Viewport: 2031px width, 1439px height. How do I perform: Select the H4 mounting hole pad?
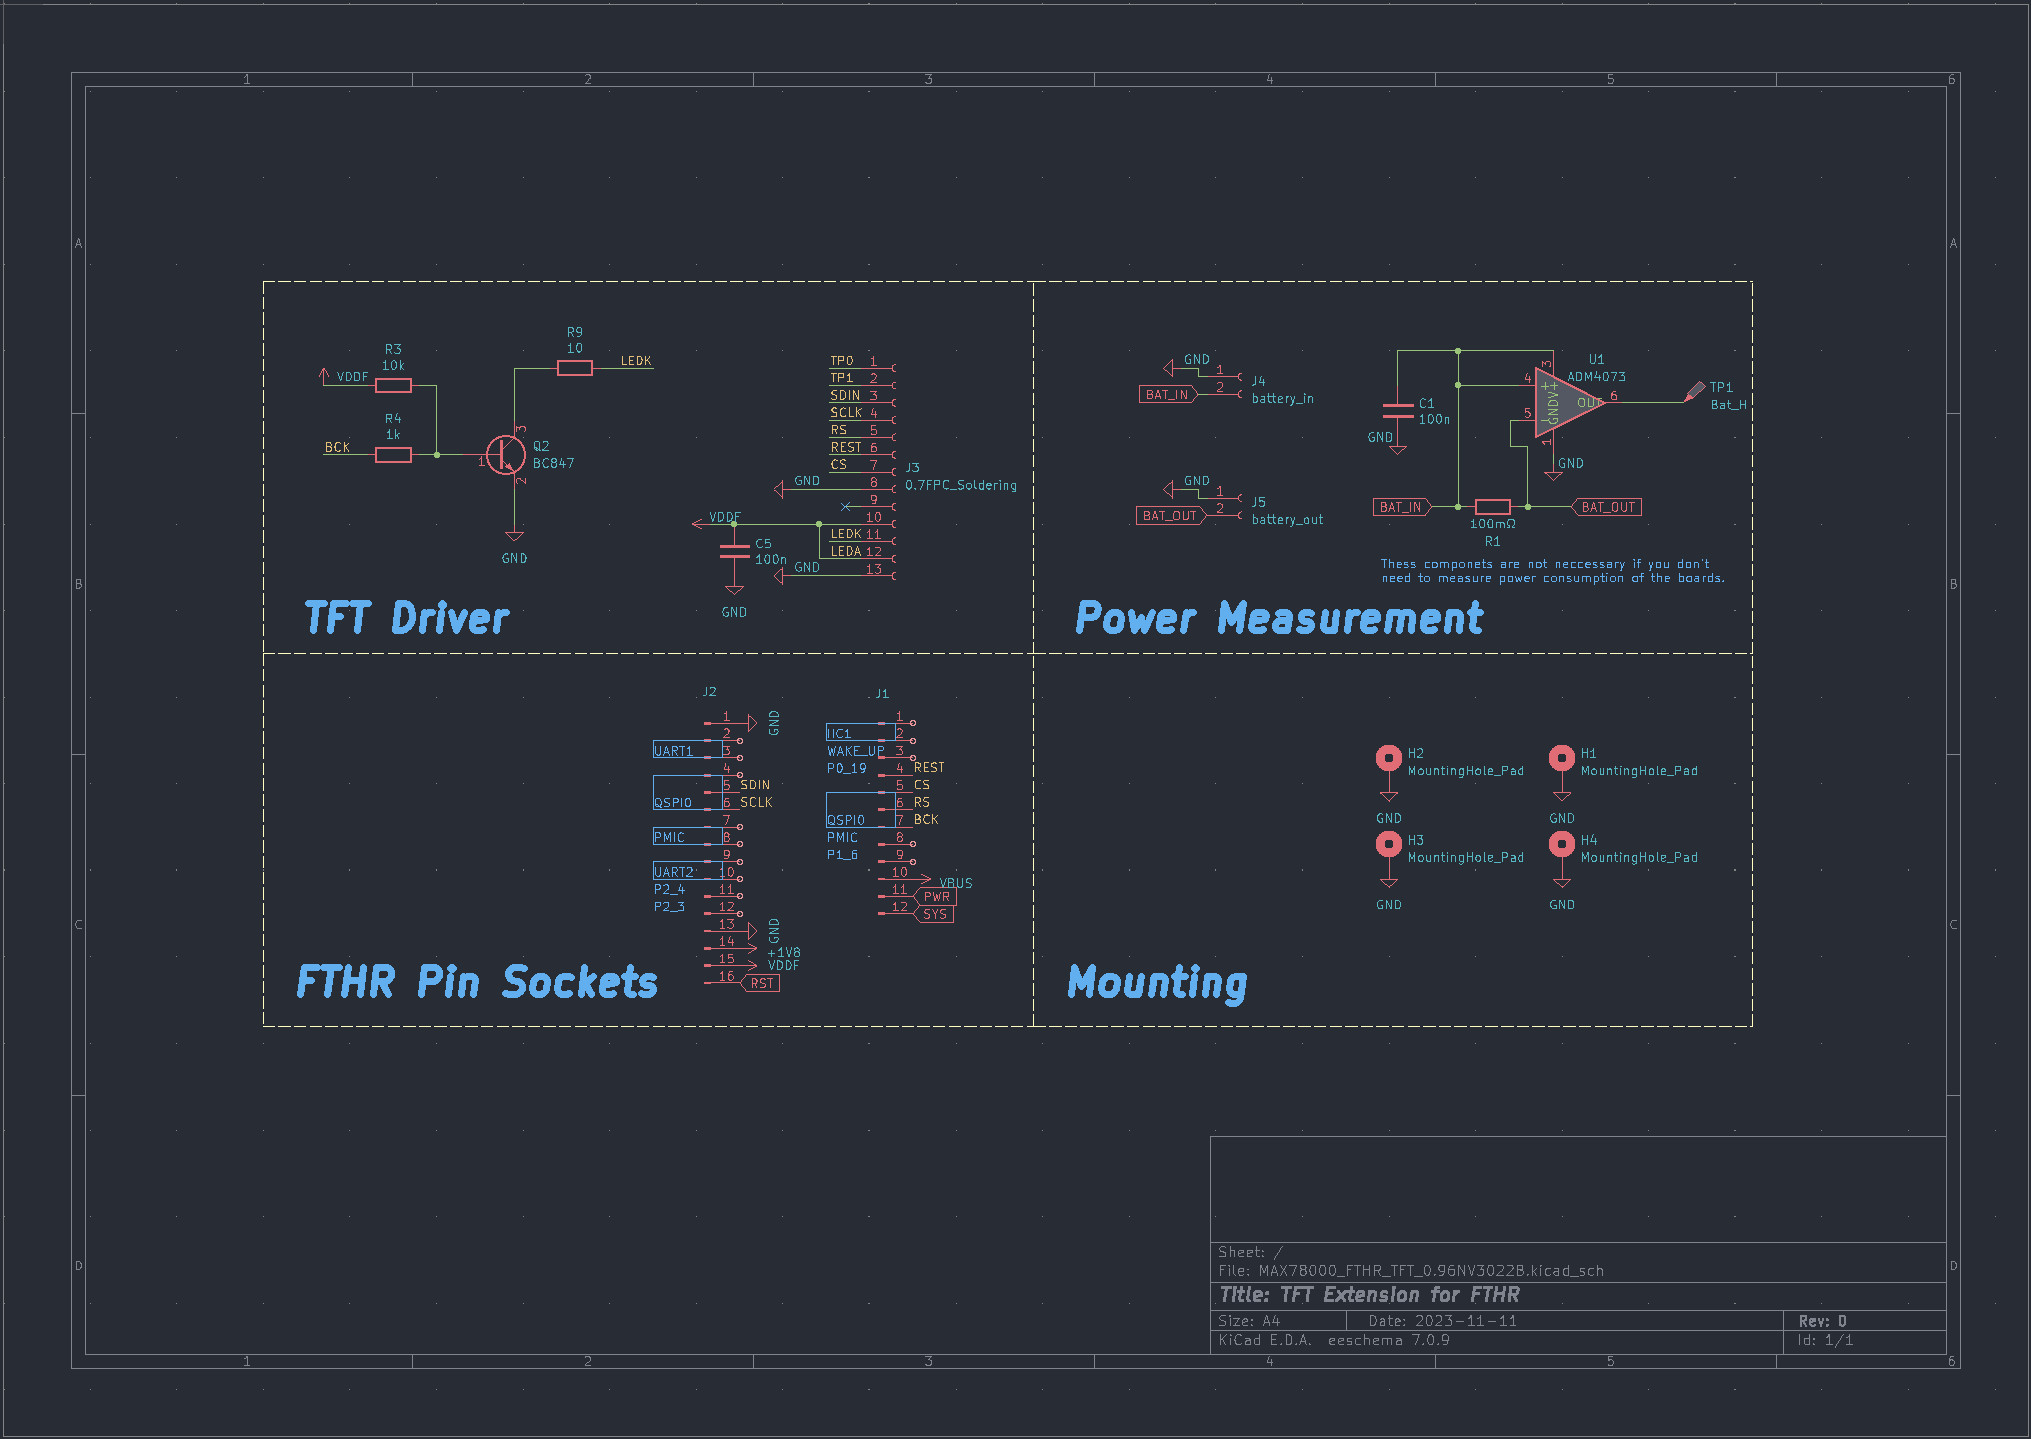coord(1561,845)
